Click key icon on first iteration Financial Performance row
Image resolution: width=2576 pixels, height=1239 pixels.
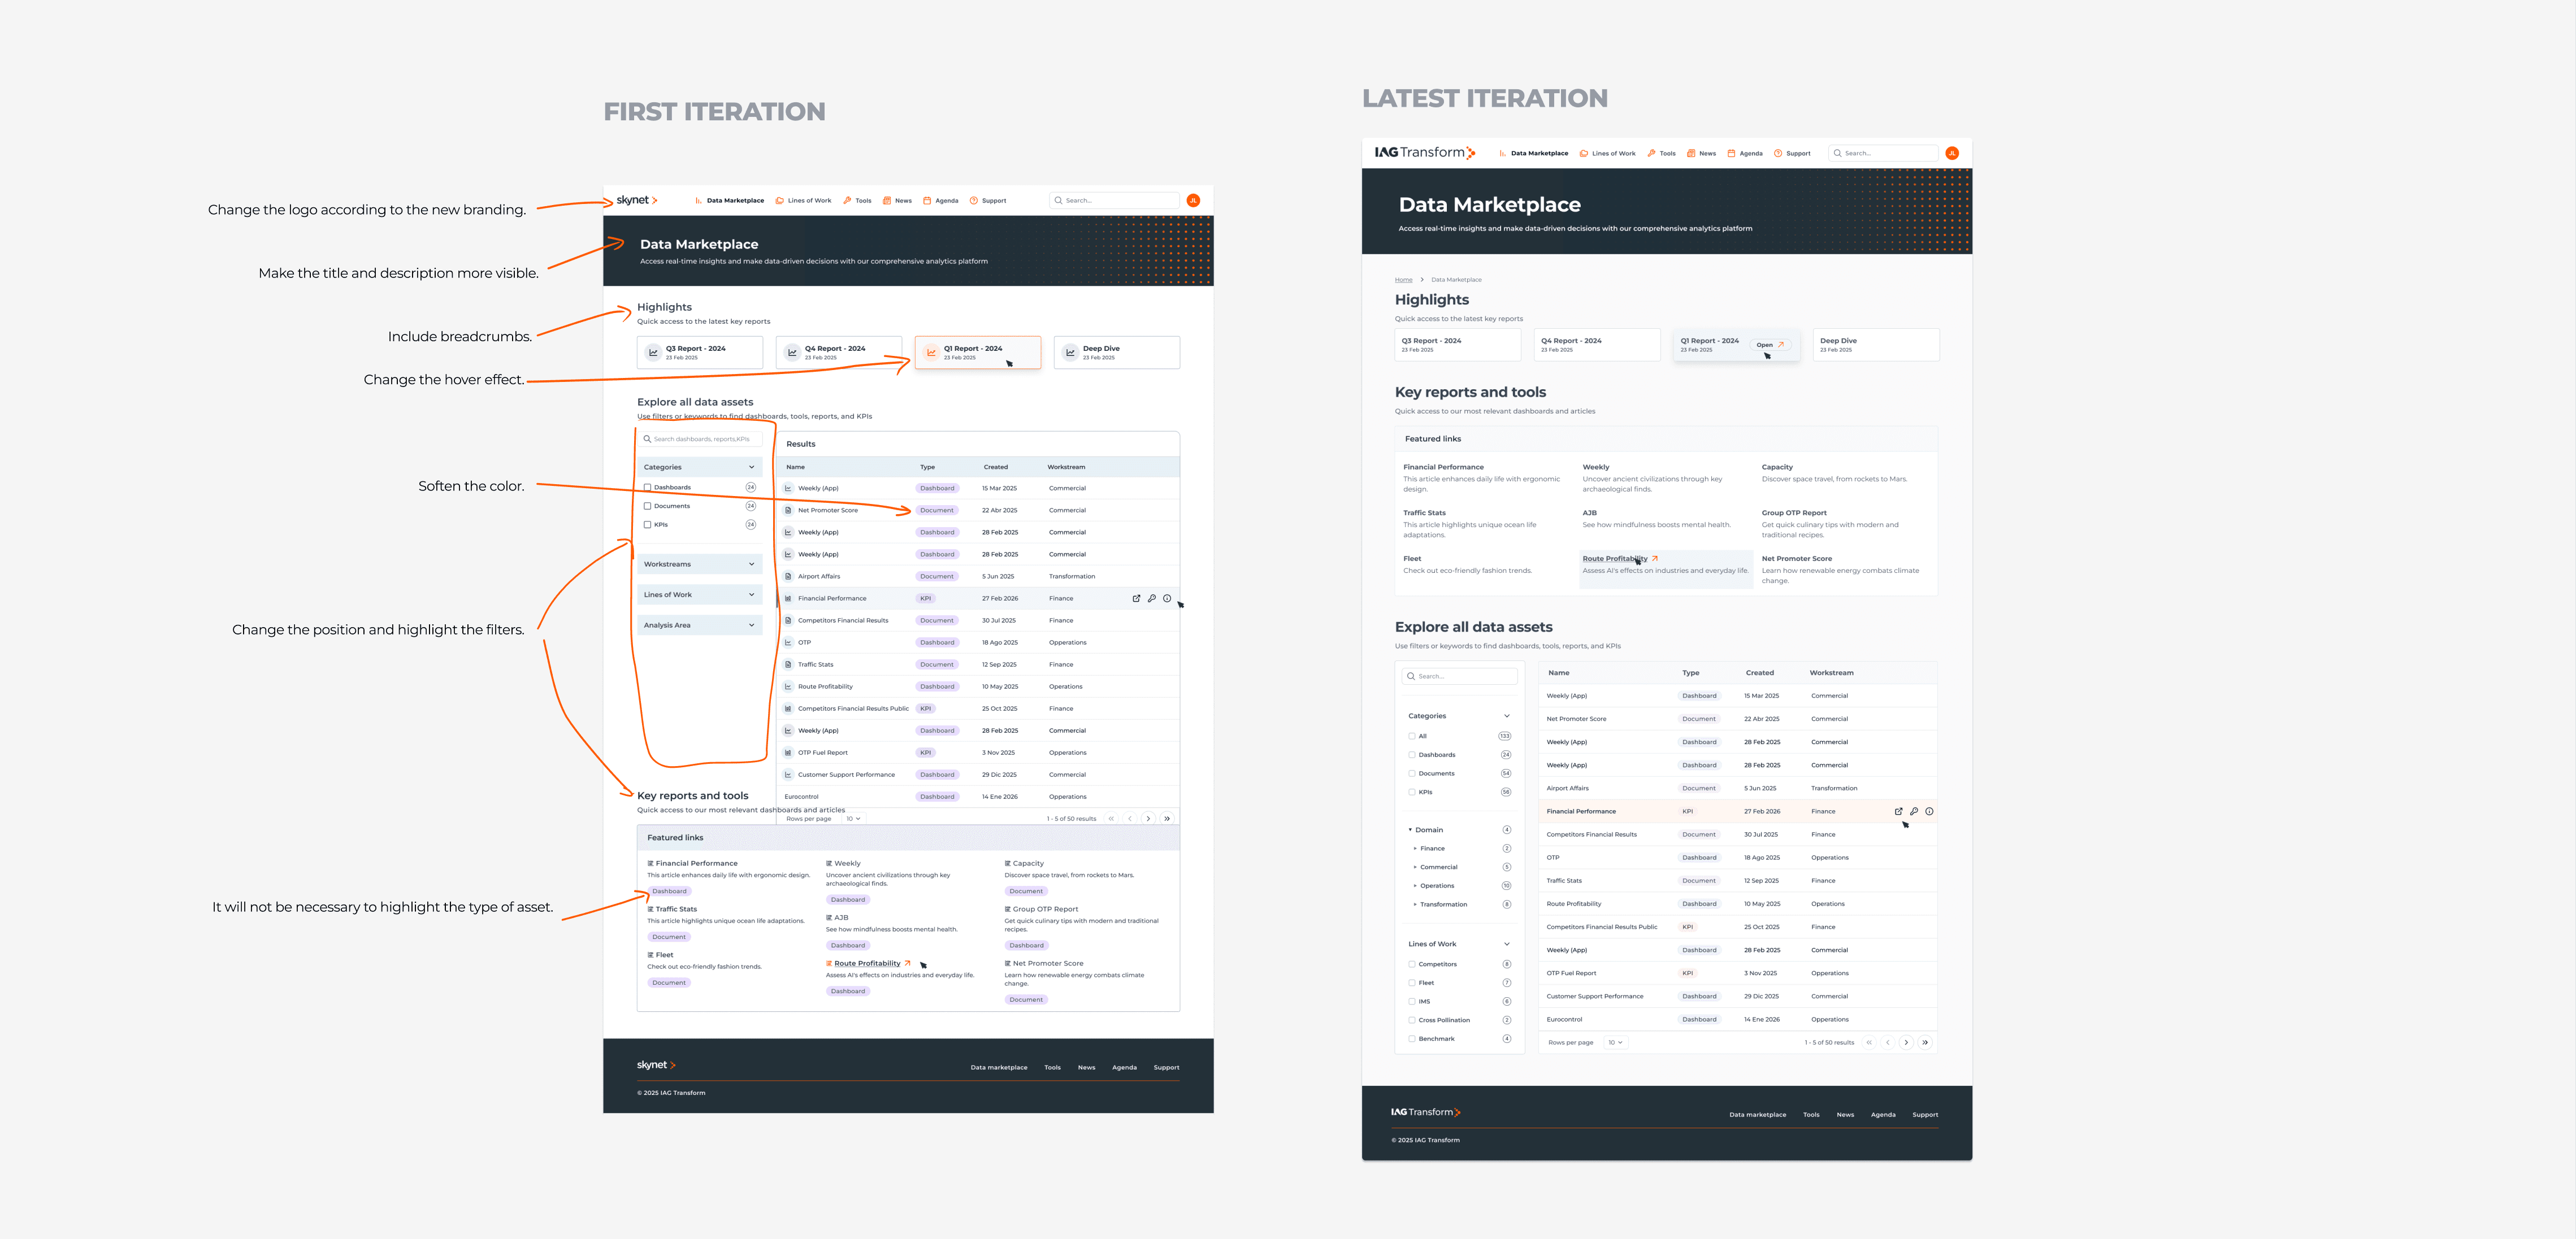pos(1151,598)
